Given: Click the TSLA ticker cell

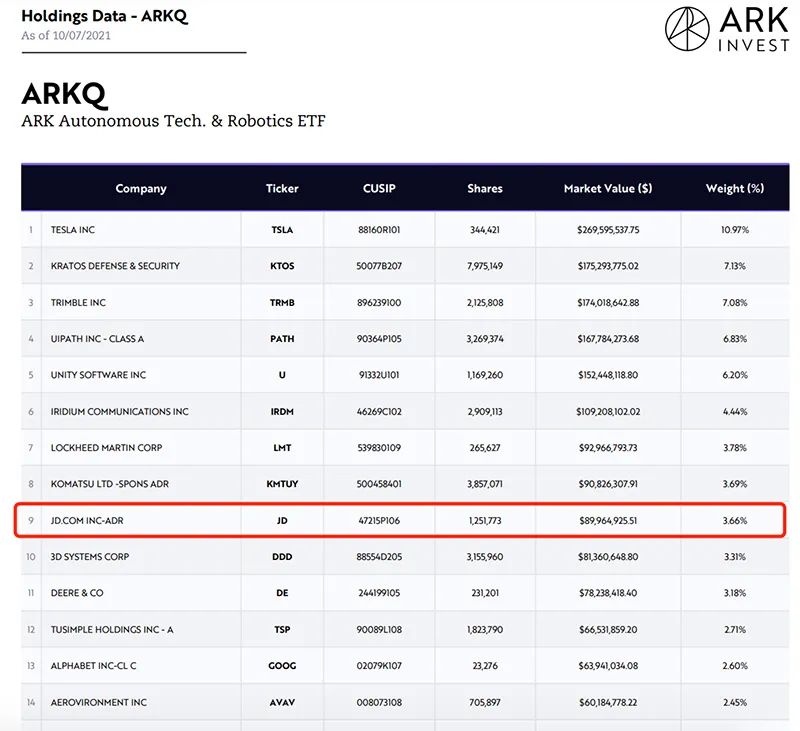Looking at the screenshot, I should 282,230.
